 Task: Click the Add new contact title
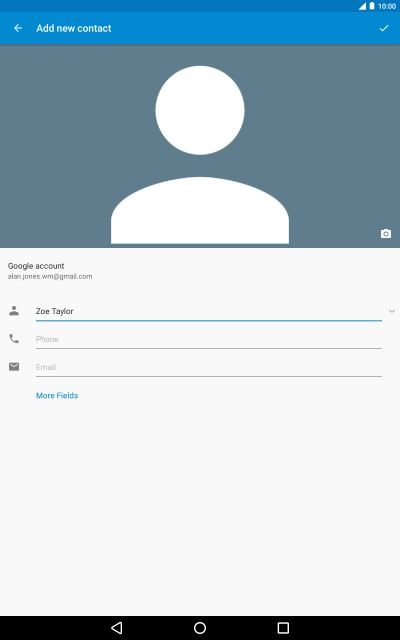coord(73,28)
